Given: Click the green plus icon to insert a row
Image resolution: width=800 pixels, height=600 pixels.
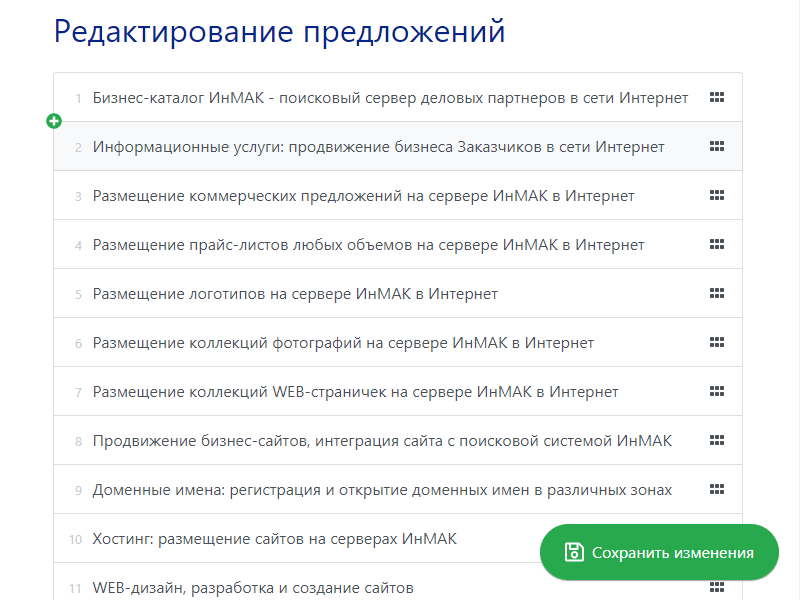Looking at the screenshot, I should 54,121.
